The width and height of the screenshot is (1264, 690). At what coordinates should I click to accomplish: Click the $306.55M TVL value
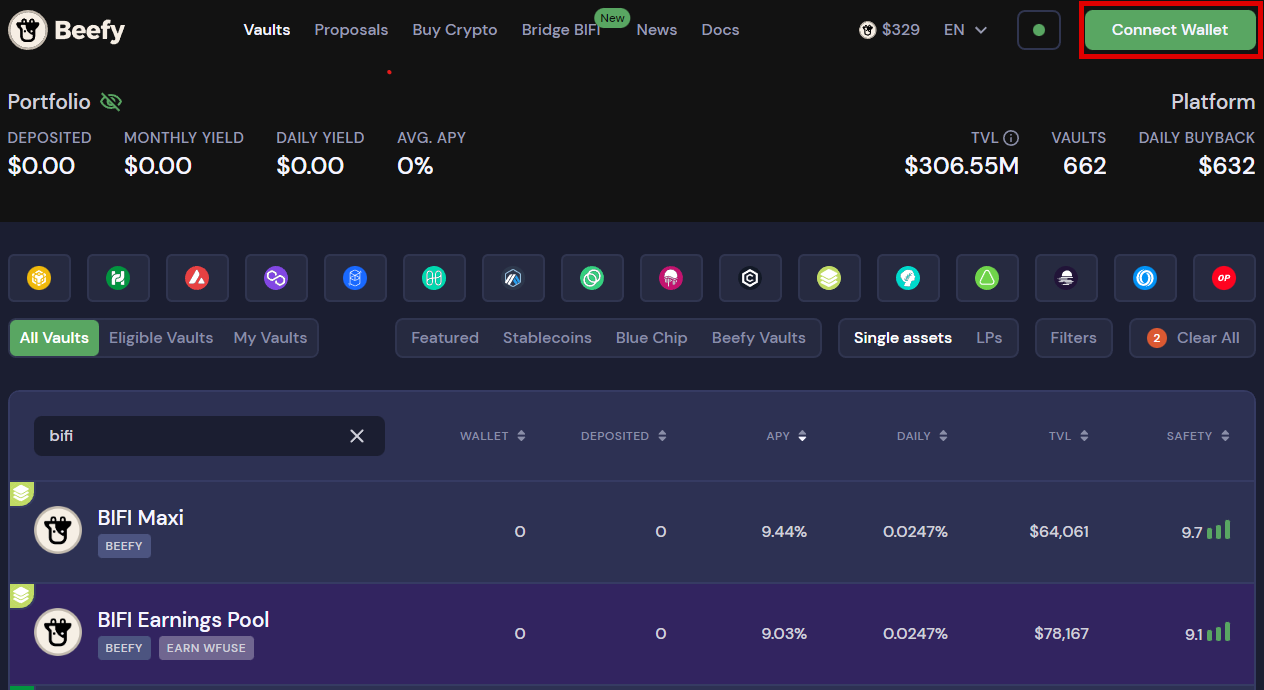[x=962, y=166]
